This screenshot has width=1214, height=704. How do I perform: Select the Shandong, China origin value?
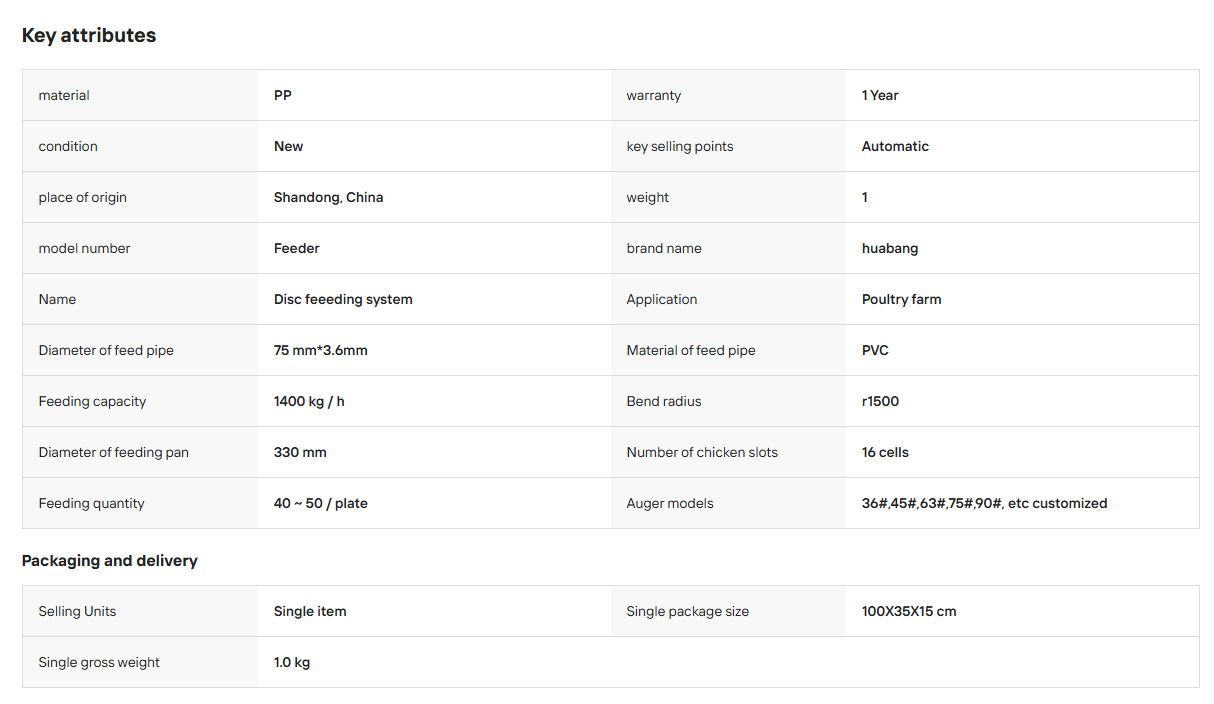[x=328, y=197]
